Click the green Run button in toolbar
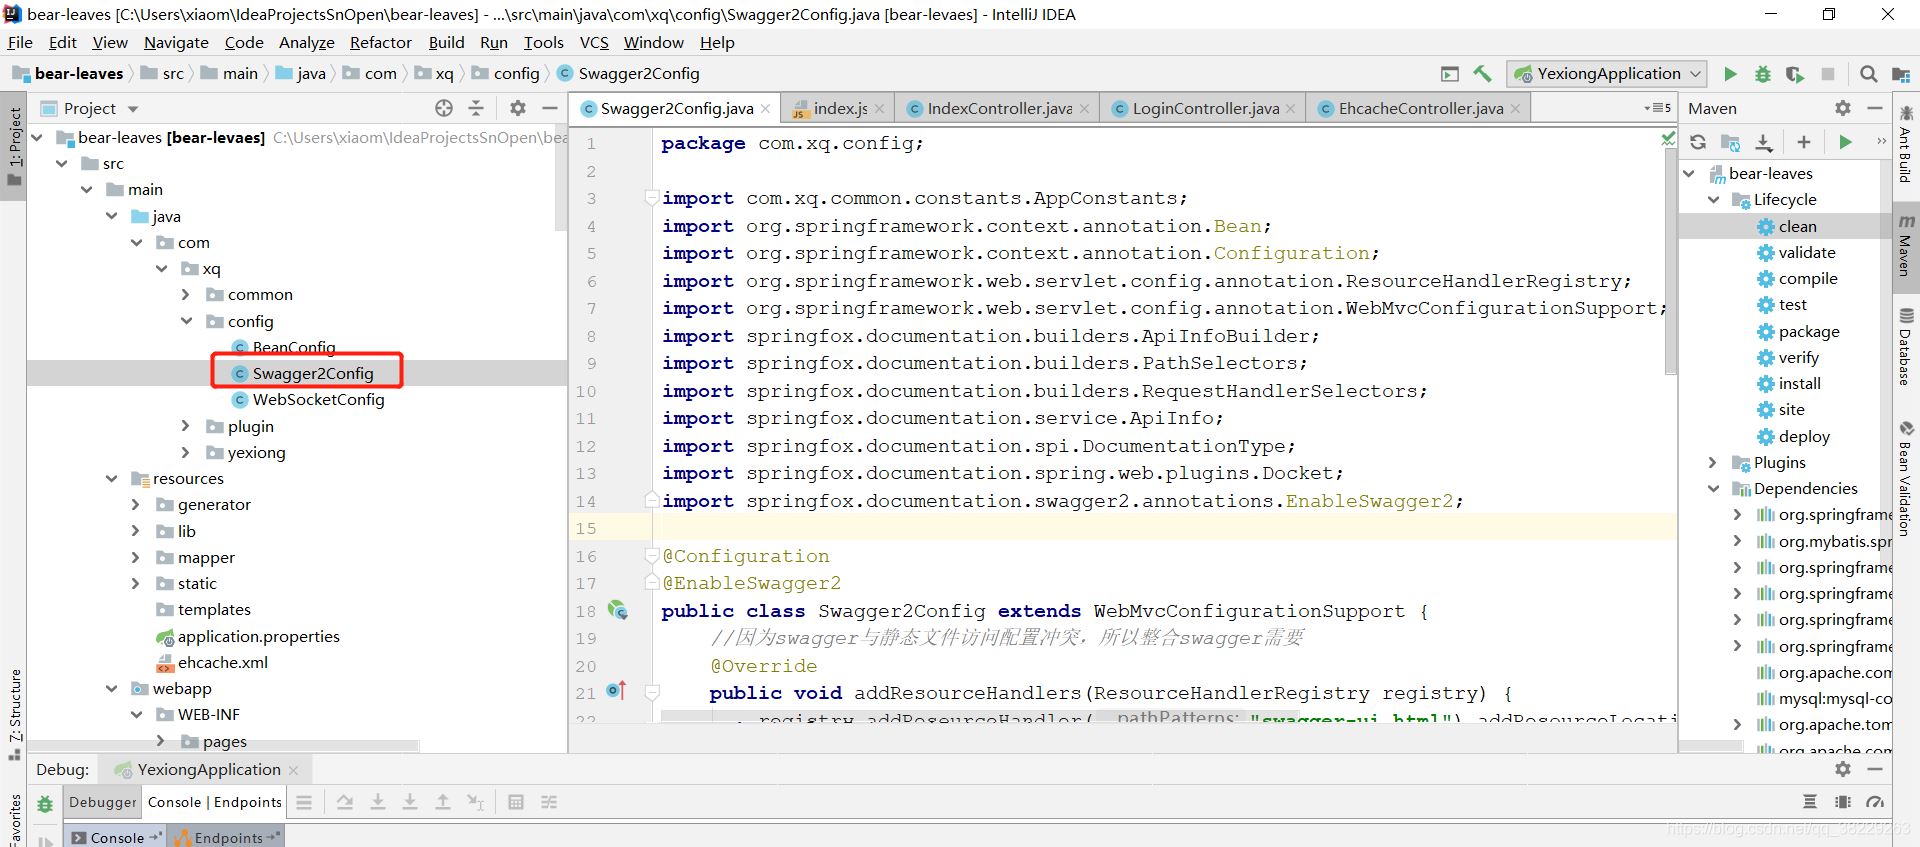Viewport: 1920px width, 847px height. (x=1730, y=74)
